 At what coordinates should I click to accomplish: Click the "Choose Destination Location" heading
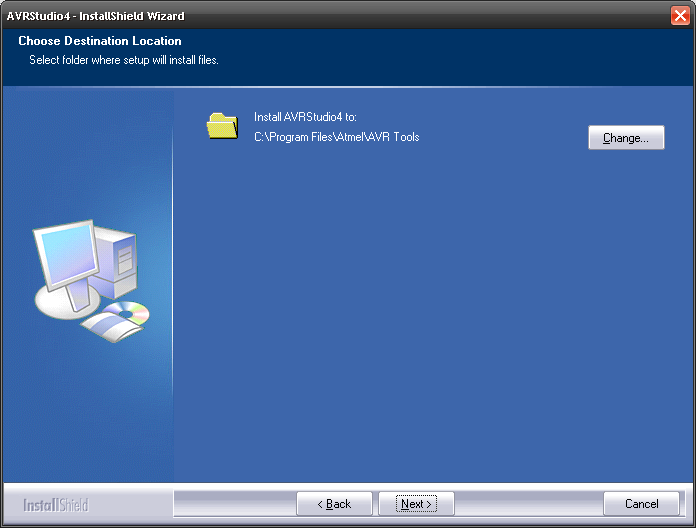pyautogui.click(x=100, y=42)
